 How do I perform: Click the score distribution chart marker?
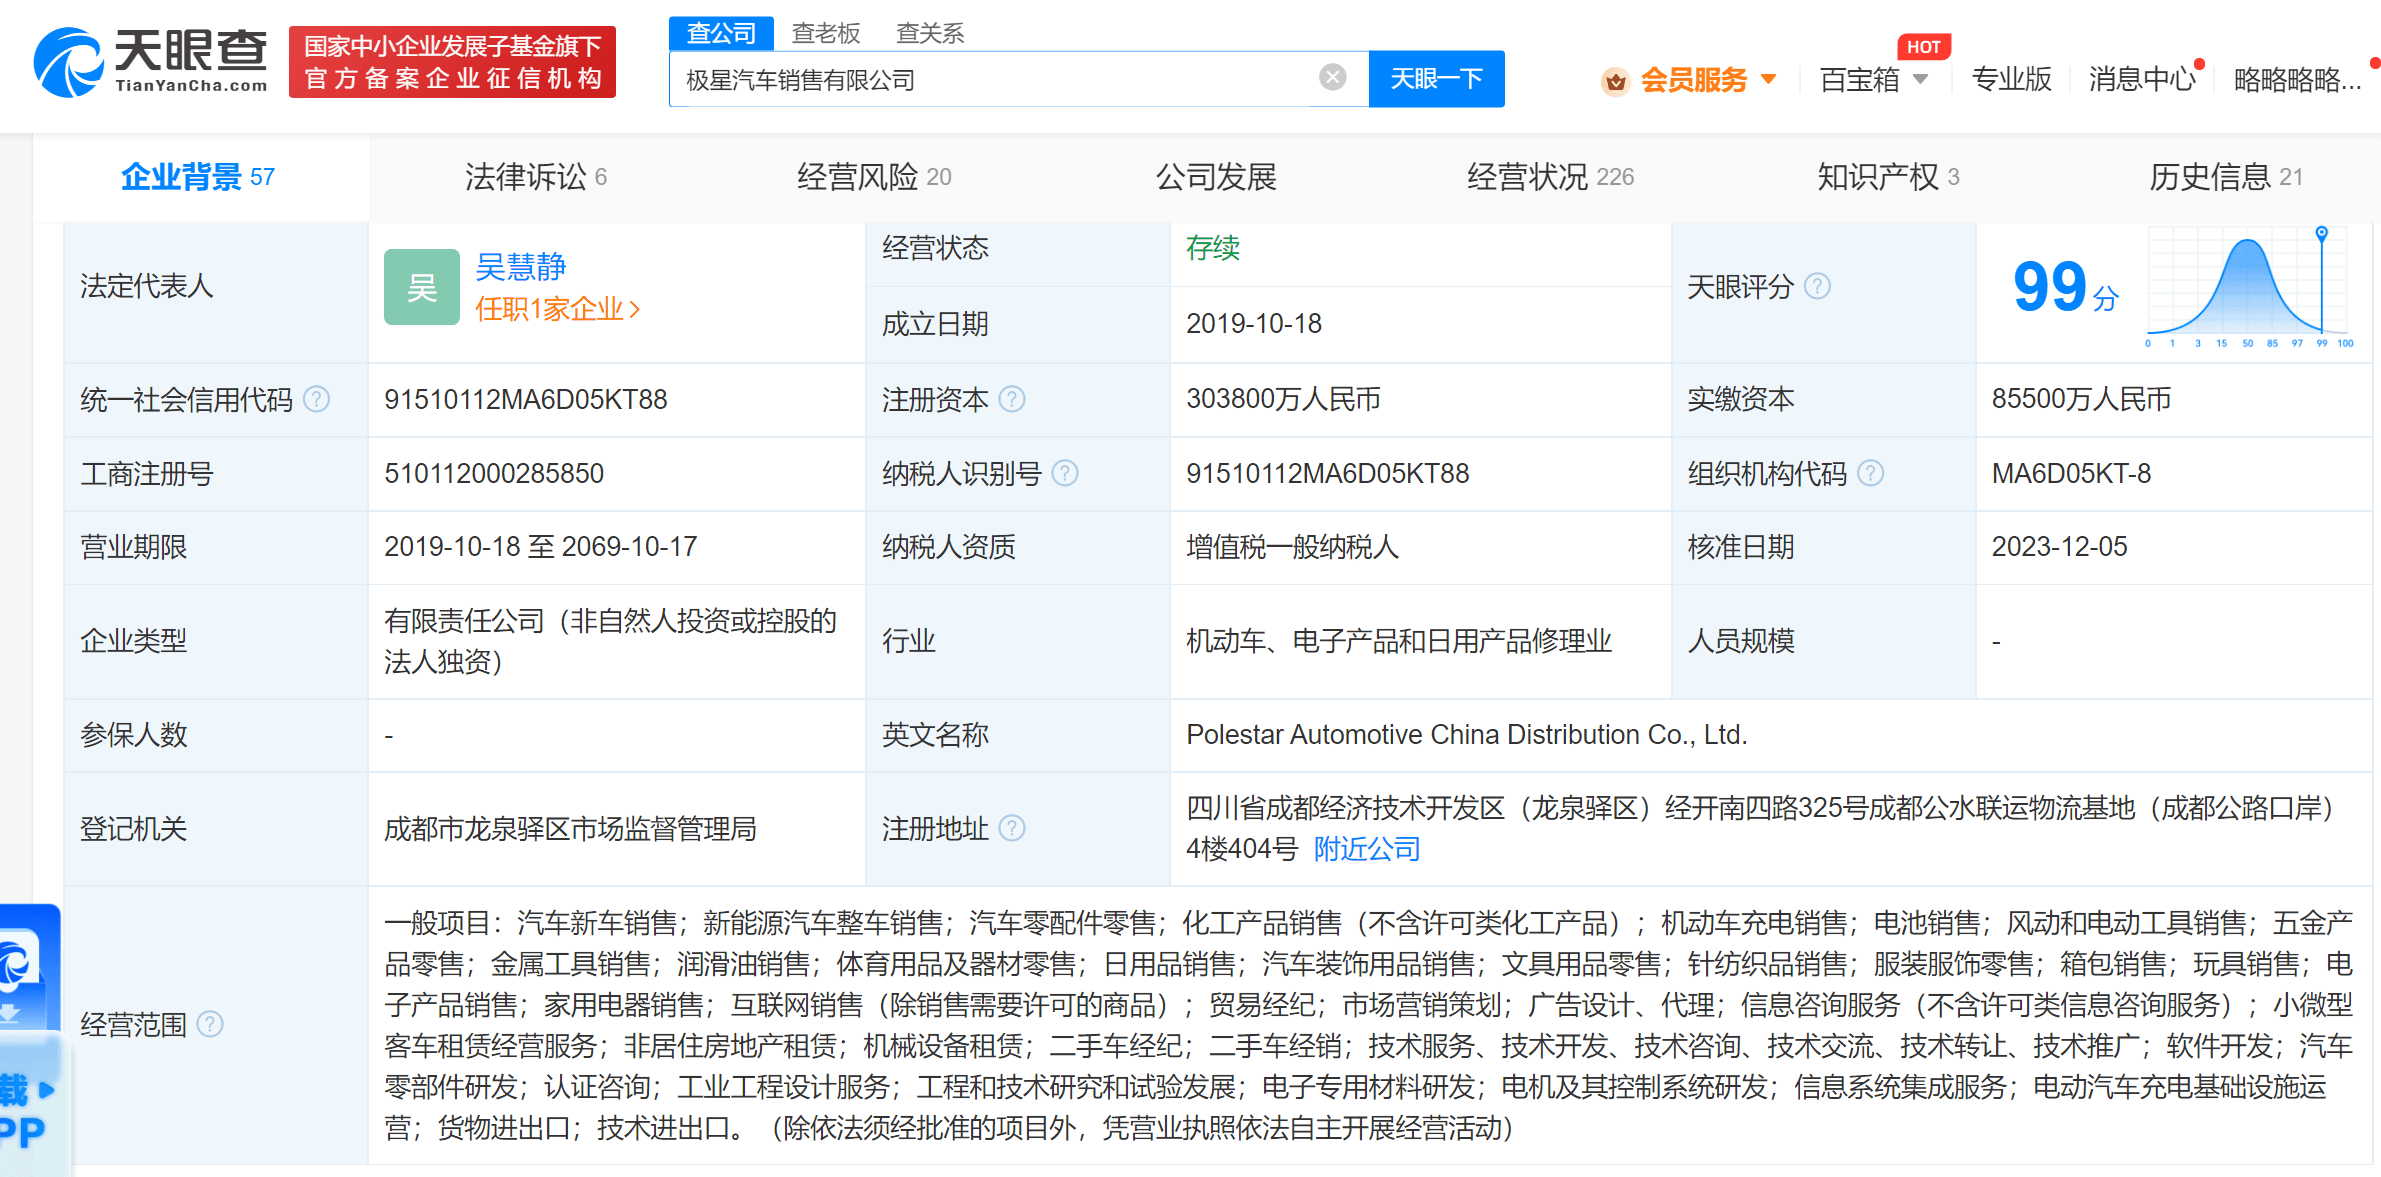2321,234
